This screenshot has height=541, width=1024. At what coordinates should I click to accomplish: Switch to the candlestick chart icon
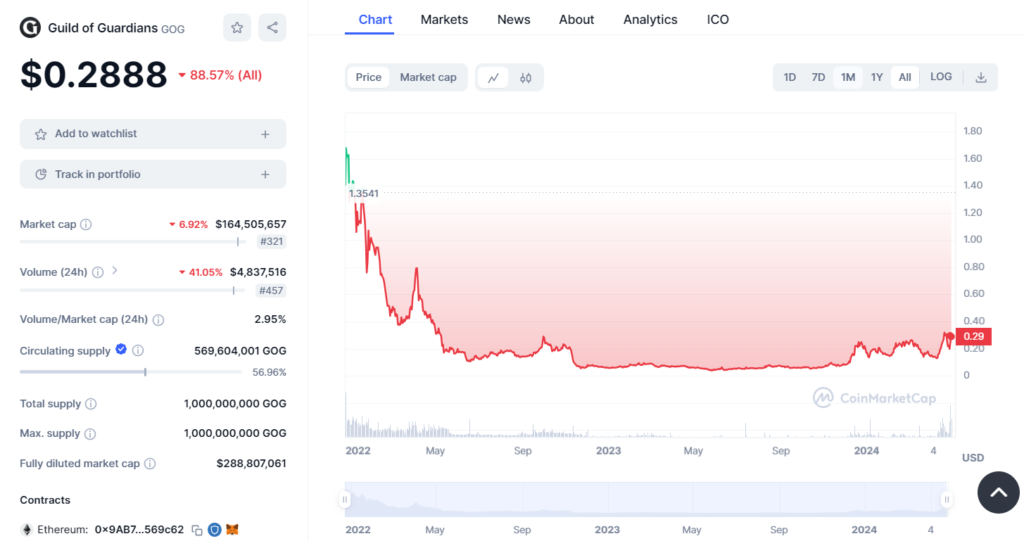[x=526, y=78]
